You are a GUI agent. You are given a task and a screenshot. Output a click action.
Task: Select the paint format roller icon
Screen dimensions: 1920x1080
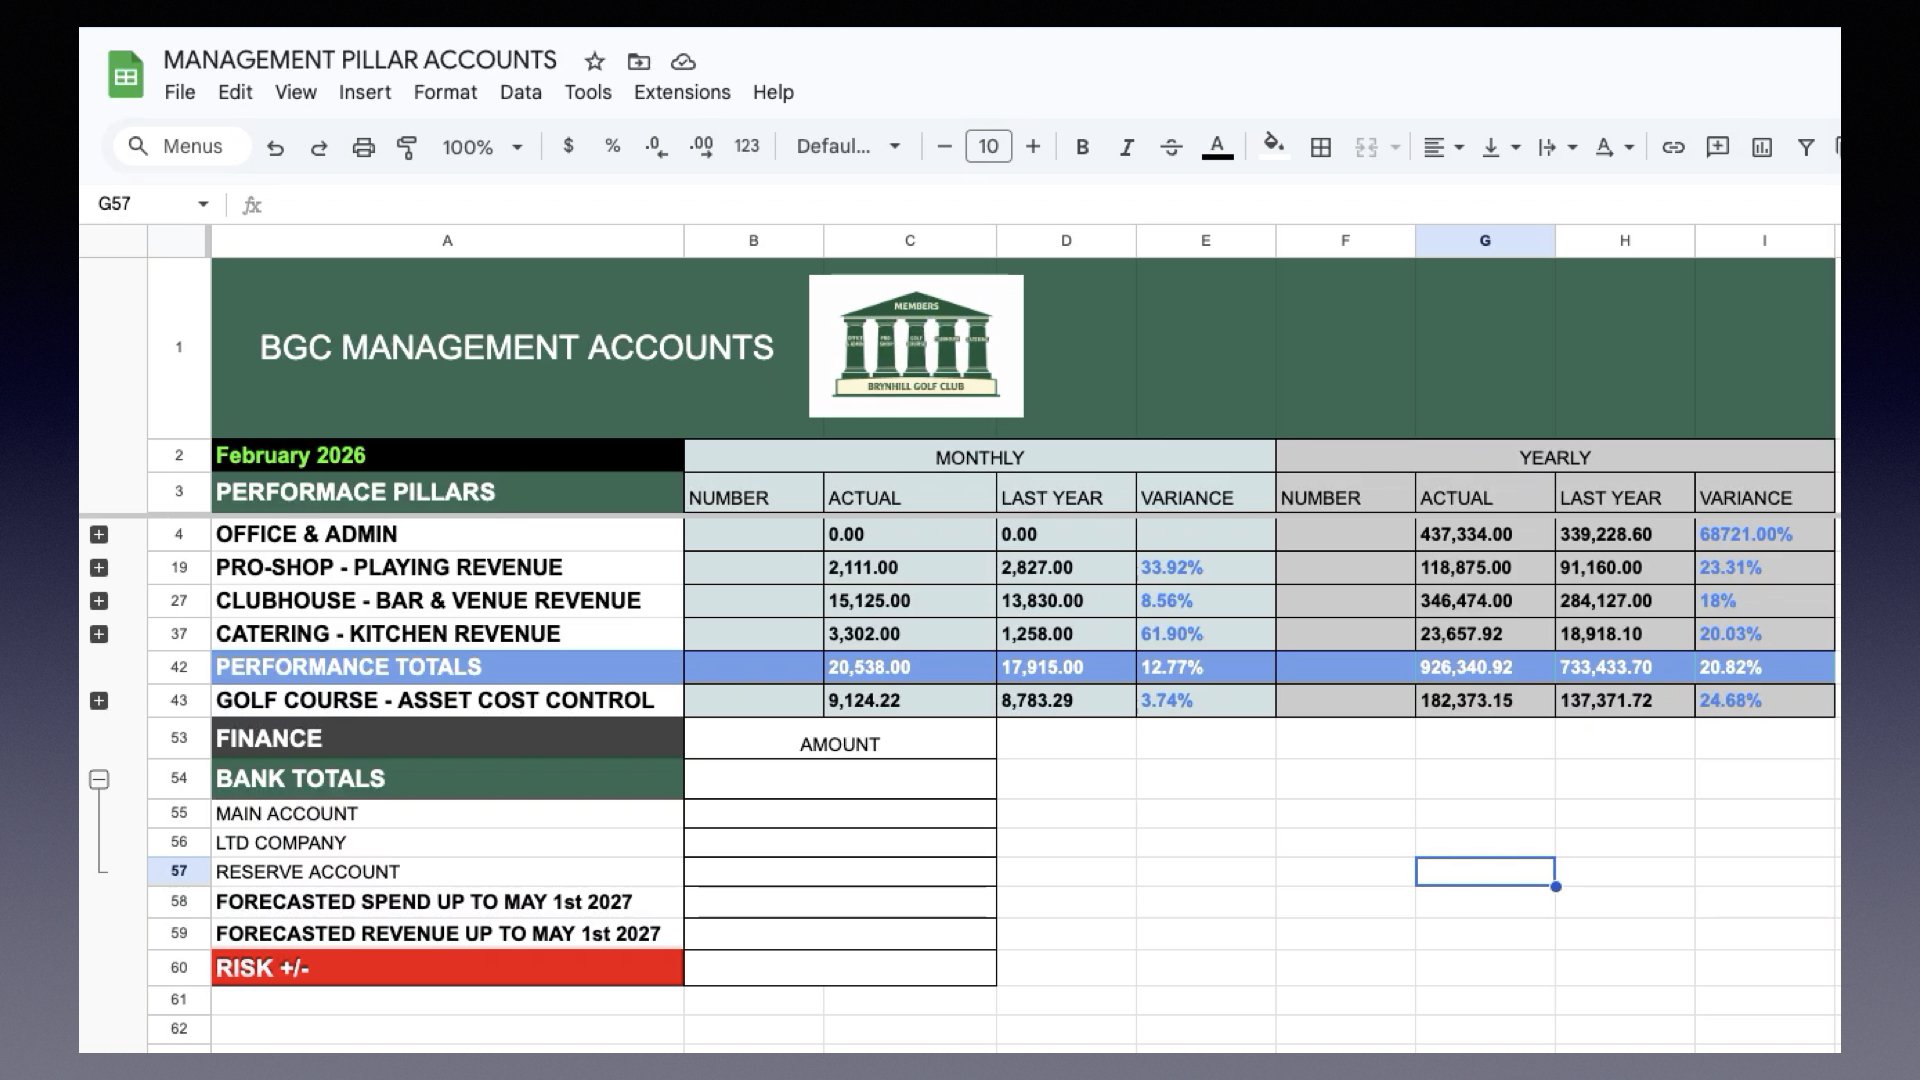(407, 148)
